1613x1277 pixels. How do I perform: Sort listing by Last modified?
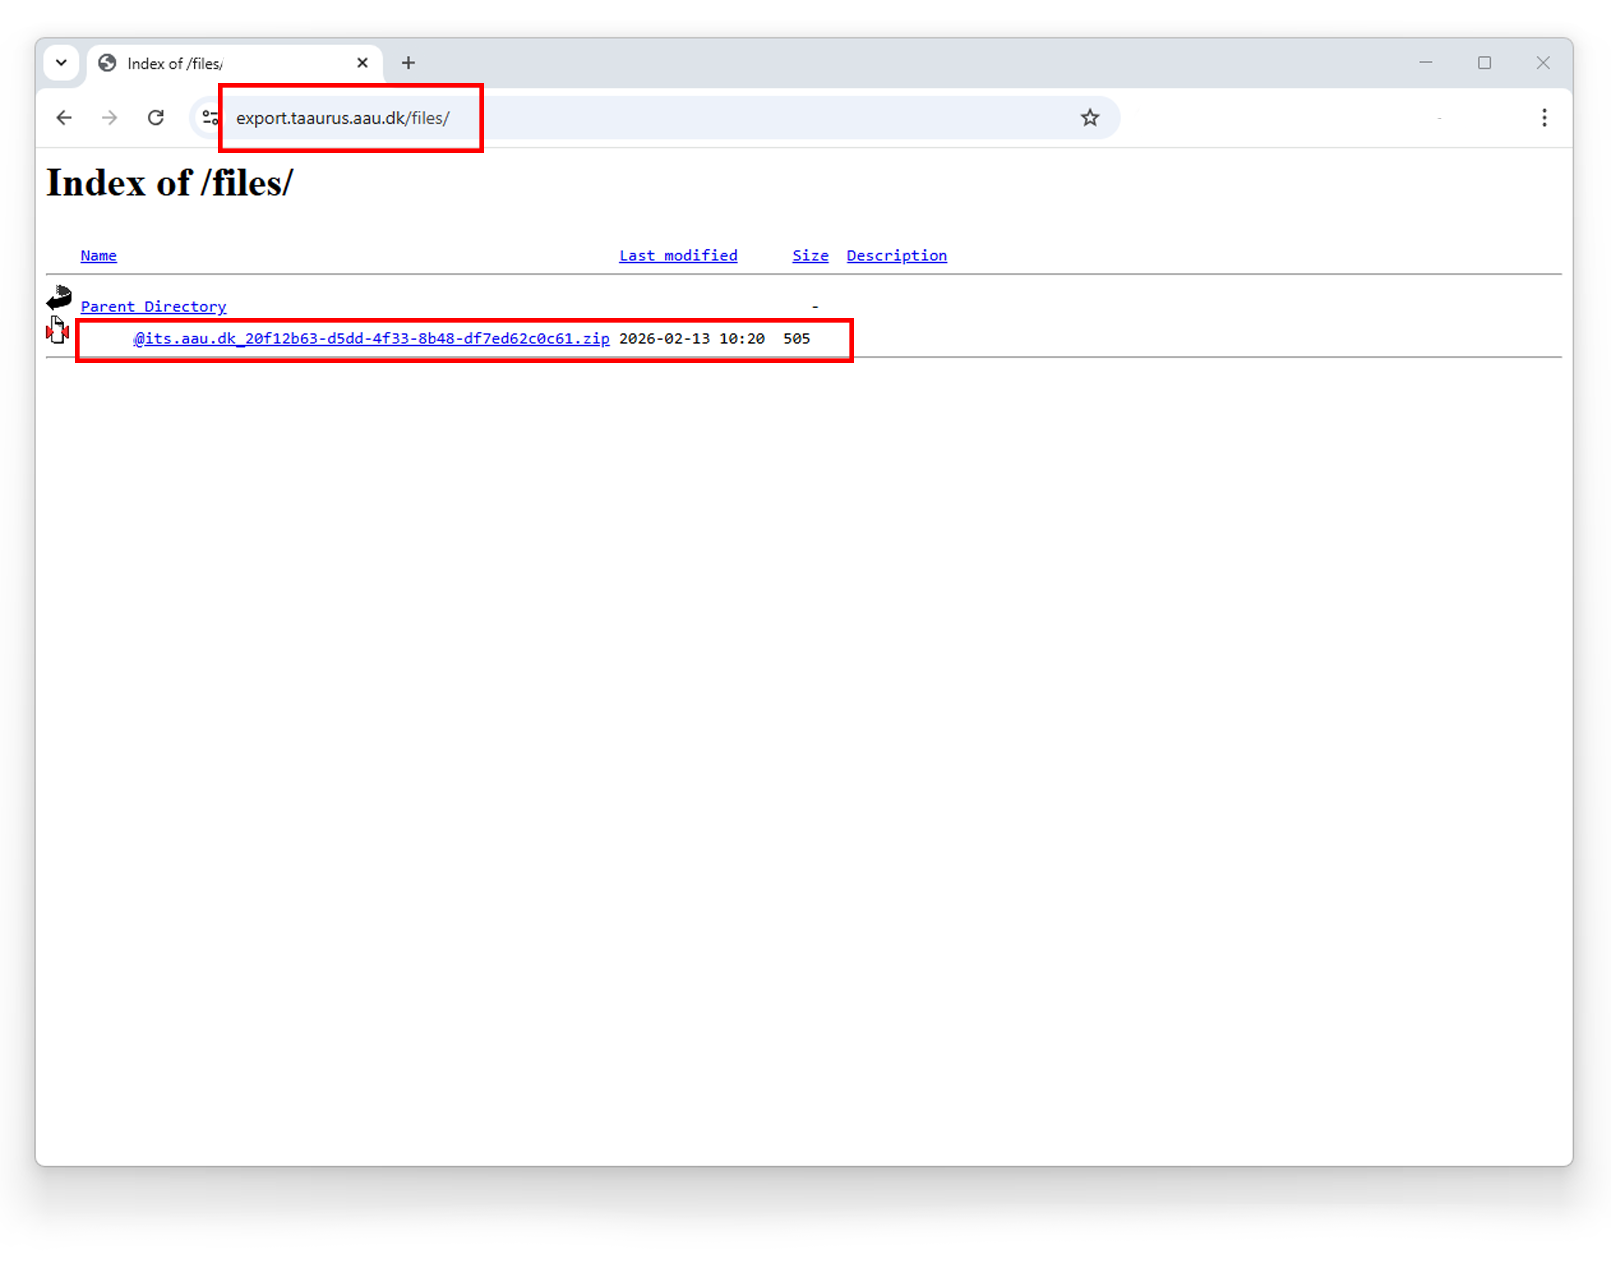[678, 255]
